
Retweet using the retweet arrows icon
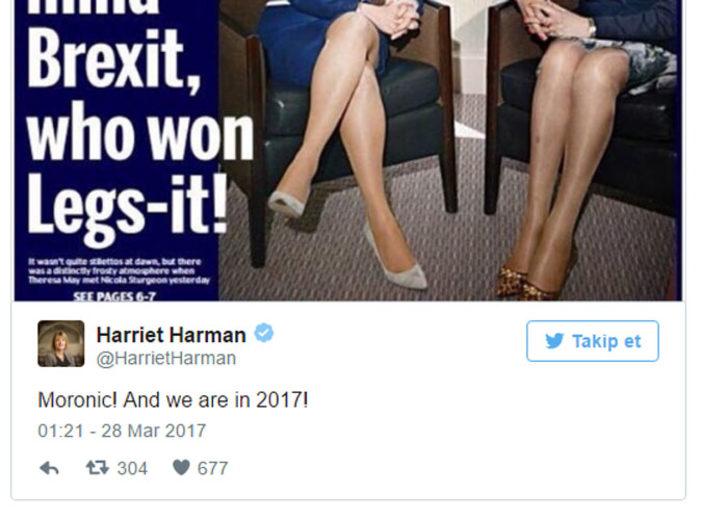[x=97, y=468]
